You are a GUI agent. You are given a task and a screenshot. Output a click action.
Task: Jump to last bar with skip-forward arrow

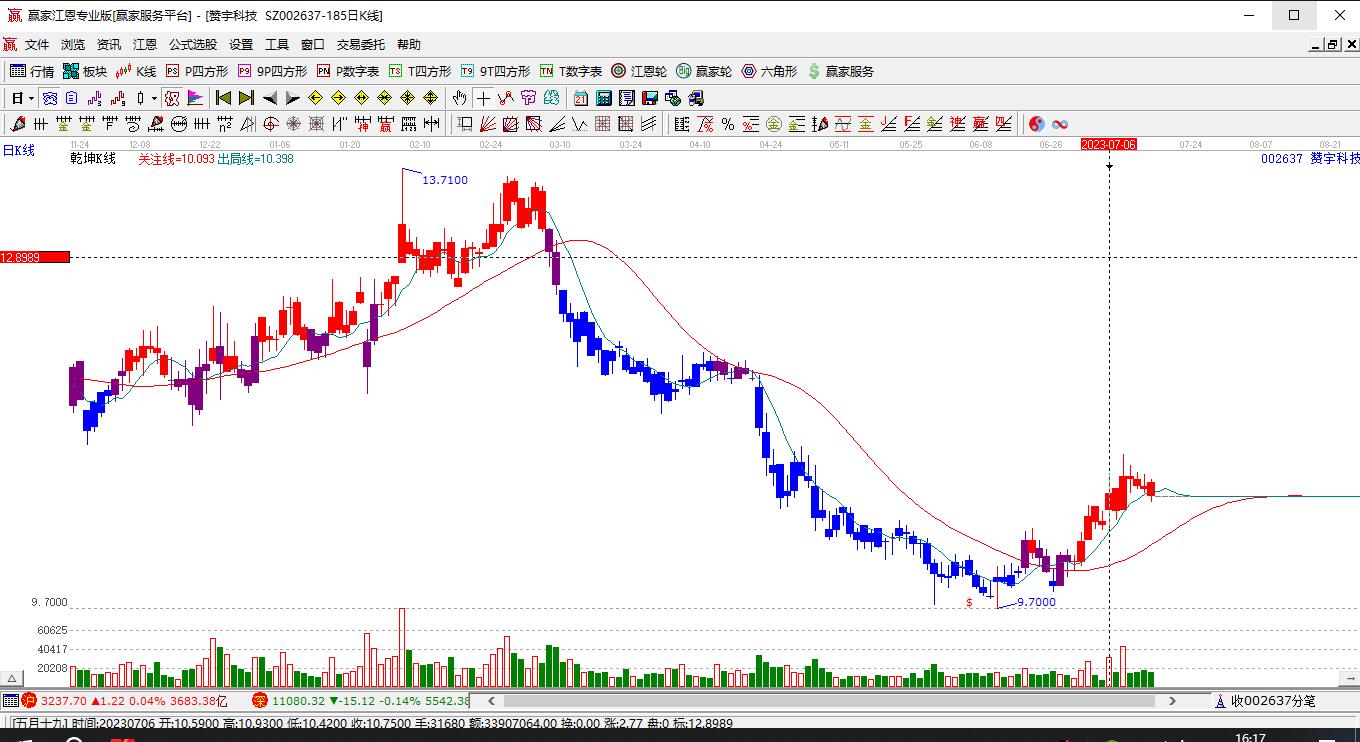coord(246,98)
